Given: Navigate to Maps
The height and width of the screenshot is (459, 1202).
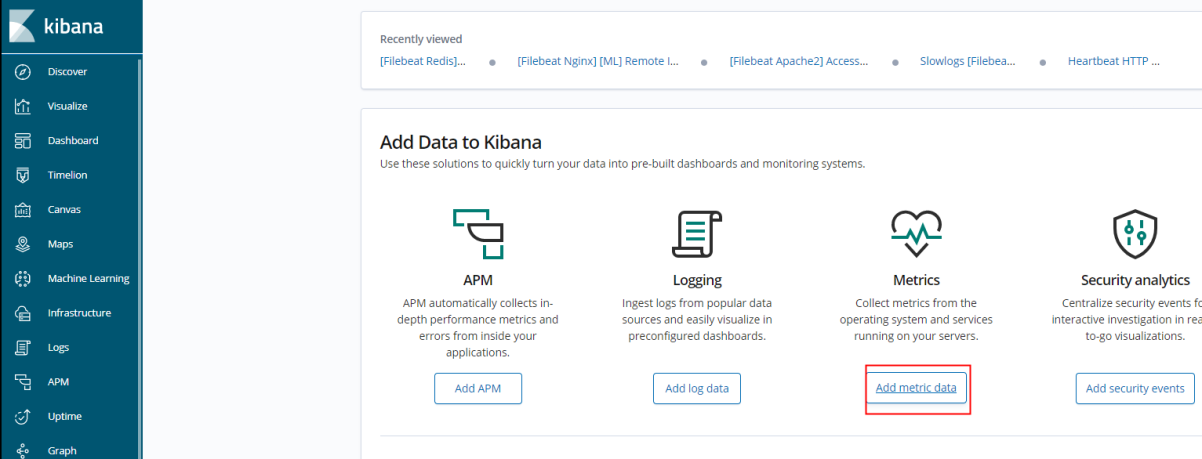Looking at the screenshot, I should click(60, 244).
